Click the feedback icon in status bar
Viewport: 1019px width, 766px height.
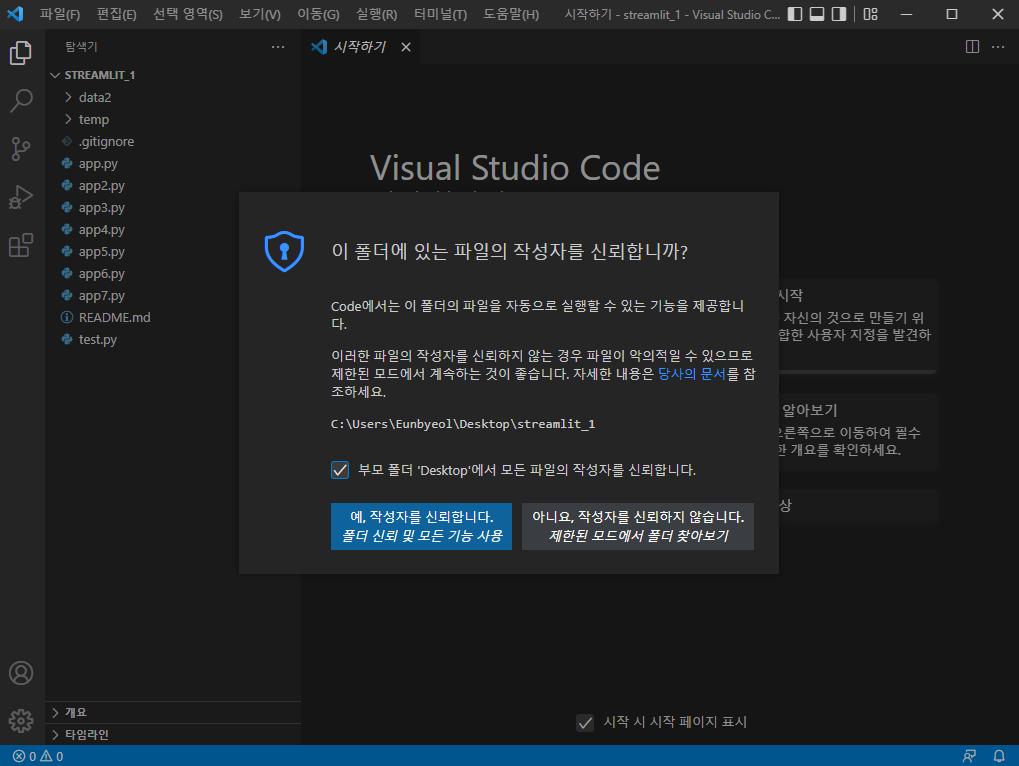coord(969,756)
